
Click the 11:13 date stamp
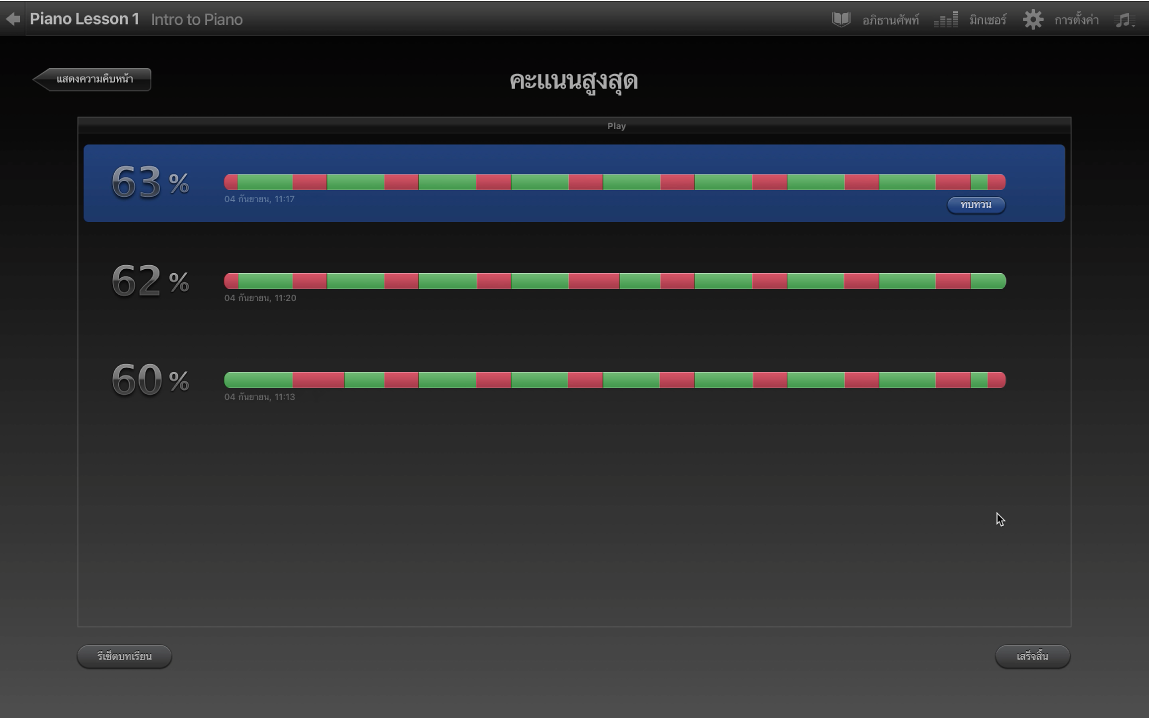click(x=259, y=396)
